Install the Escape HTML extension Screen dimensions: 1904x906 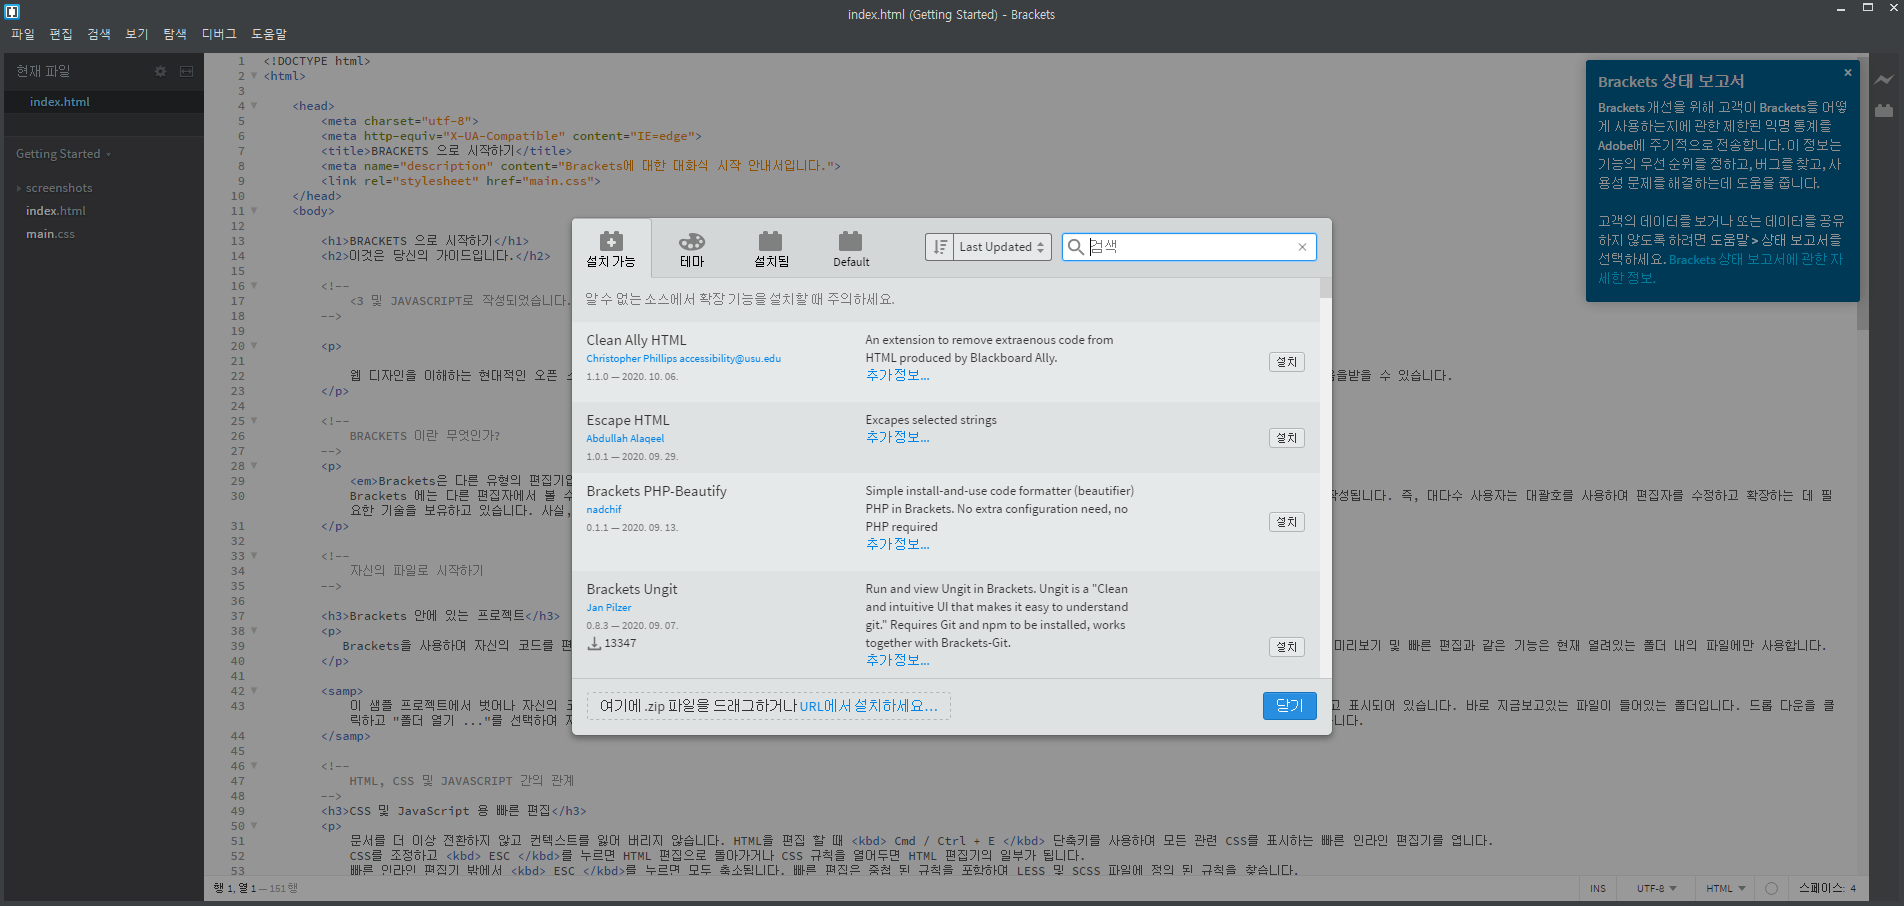1287,438
